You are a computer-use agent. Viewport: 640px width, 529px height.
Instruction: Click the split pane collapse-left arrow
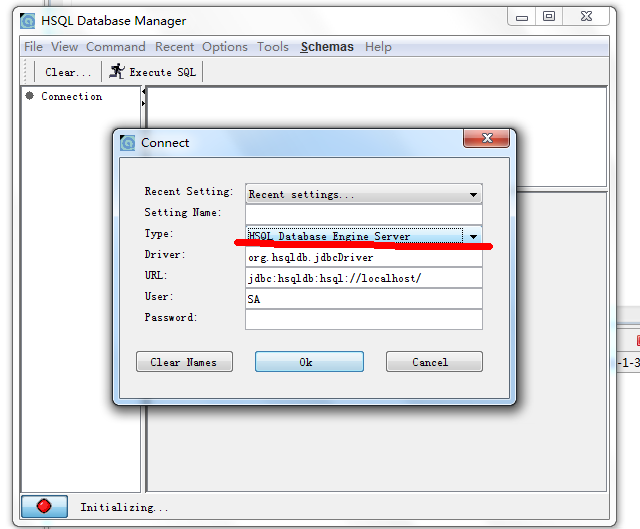[x=144, y=92]
